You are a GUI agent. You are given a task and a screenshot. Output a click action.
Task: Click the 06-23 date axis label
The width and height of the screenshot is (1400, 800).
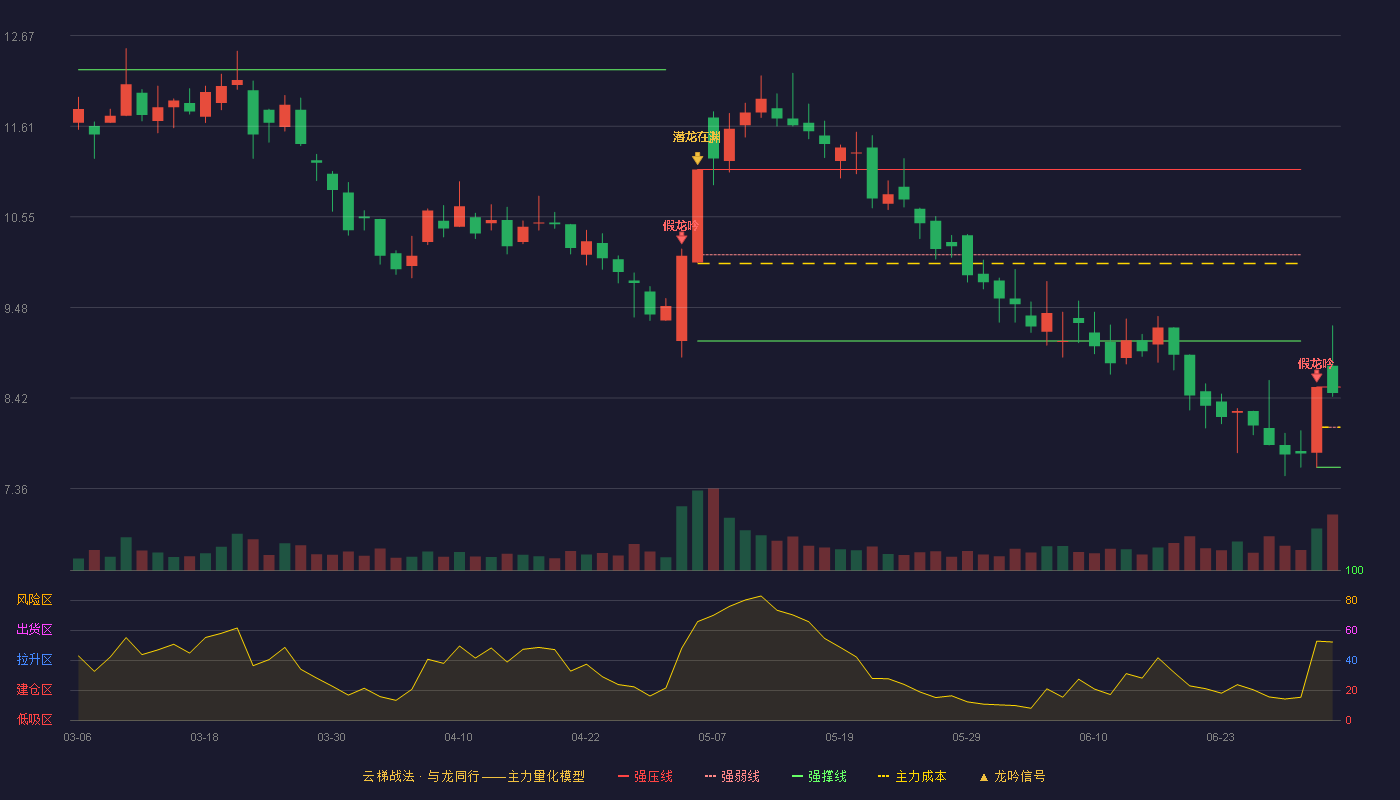click(x=1220, y=737)
